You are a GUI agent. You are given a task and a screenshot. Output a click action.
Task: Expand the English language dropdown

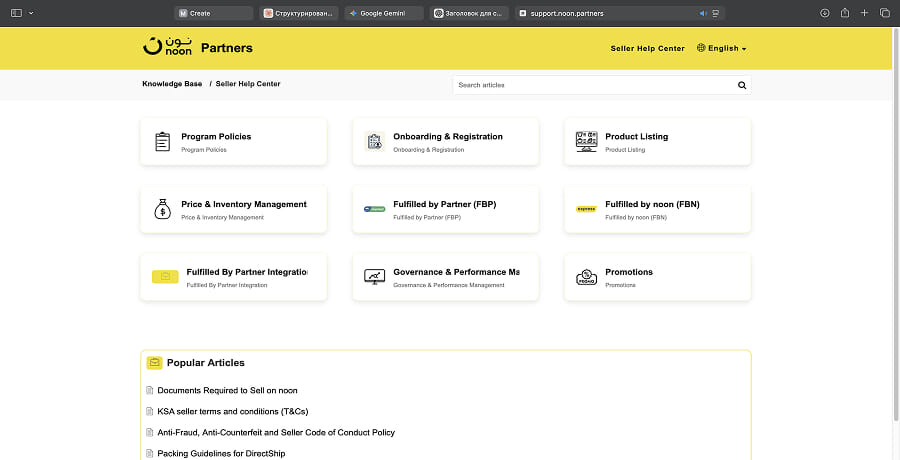coord(727,49)
